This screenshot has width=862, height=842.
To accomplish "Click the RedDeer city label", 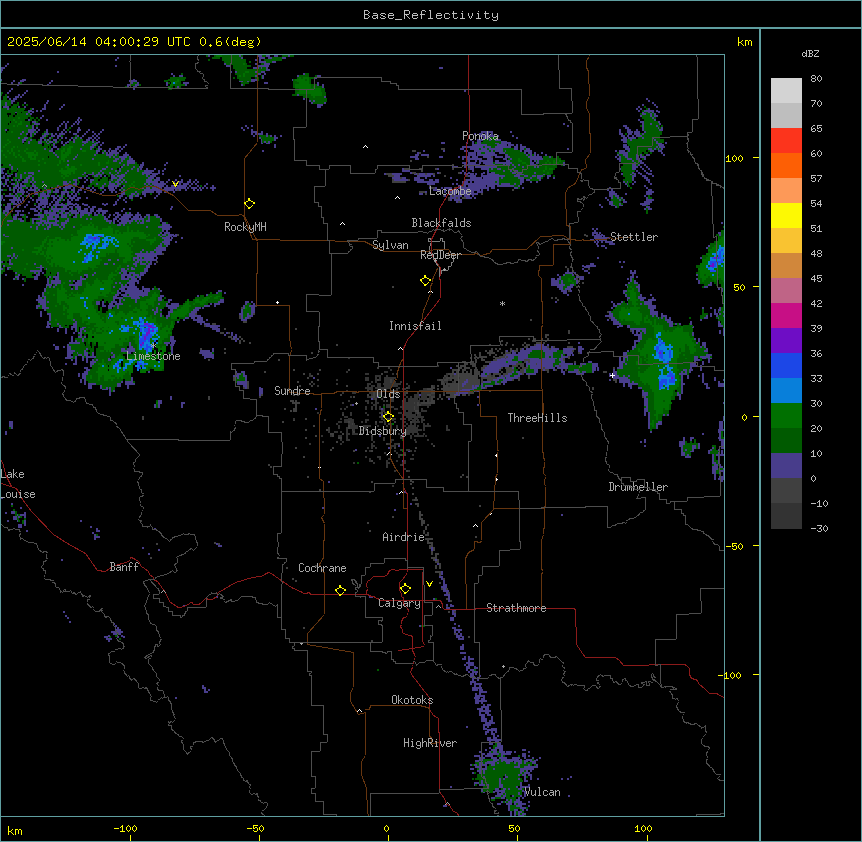I will 440,255.
